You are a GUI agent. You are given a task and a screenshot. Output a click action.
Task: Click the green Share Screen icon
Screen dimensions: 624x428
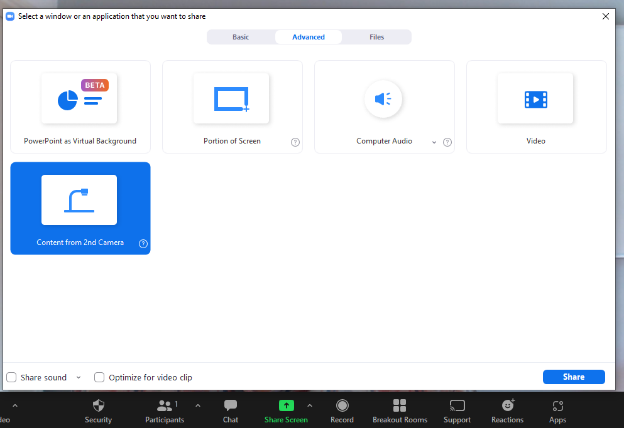(x=286, y=406)
